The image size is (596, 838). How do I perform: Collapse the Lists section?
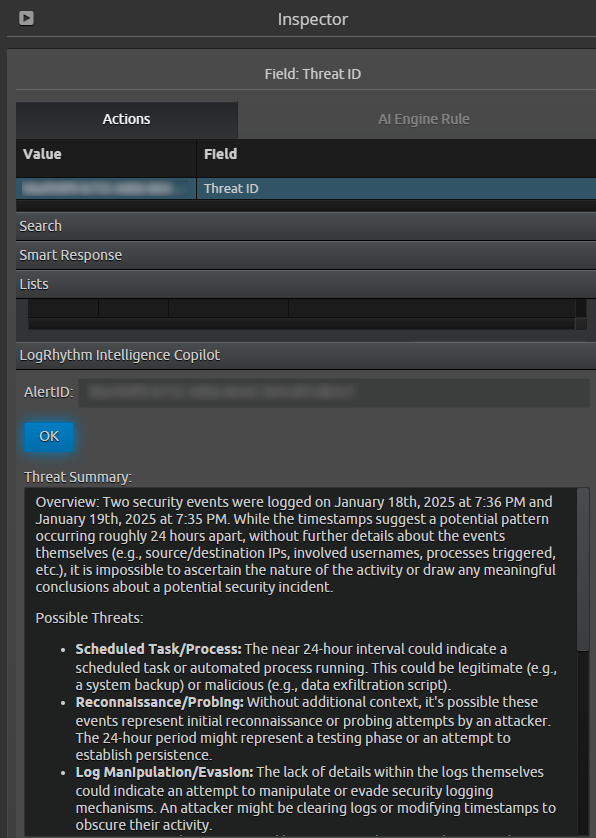pos(306,284)
